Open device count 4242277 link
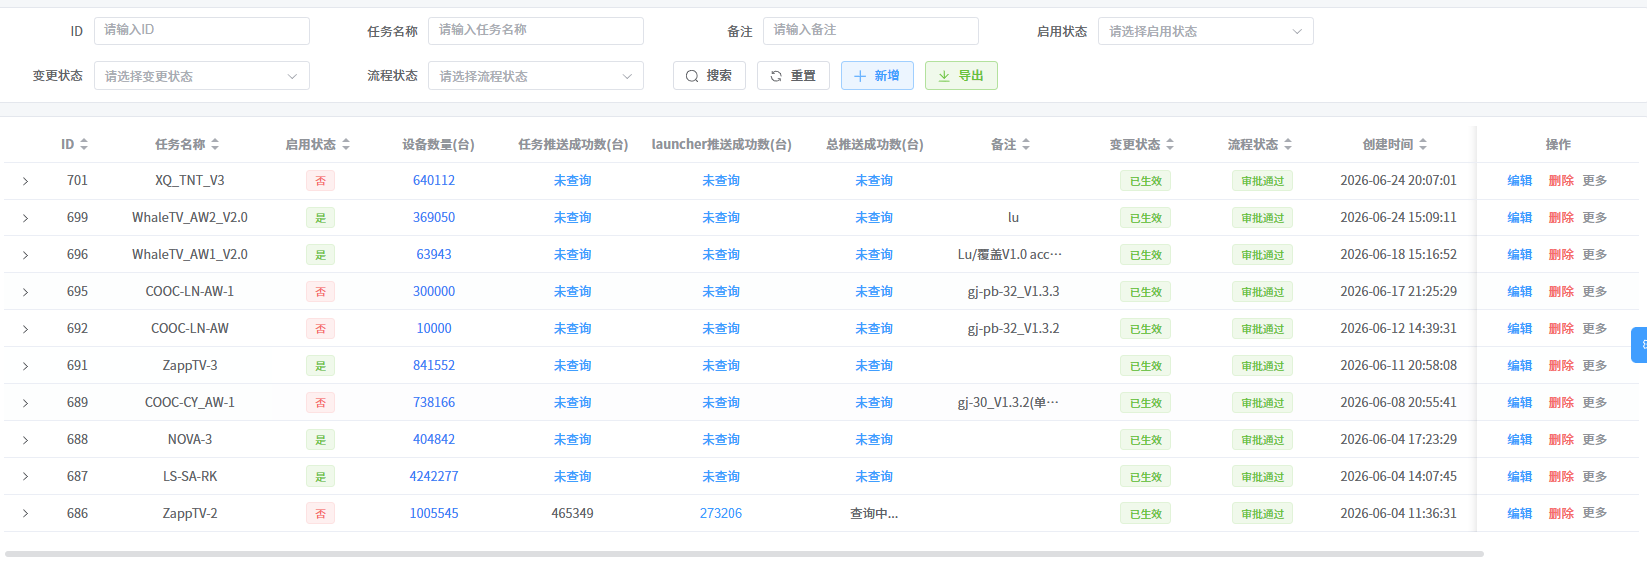This screenshot has height=561, width=1647. tap(434, 477)
